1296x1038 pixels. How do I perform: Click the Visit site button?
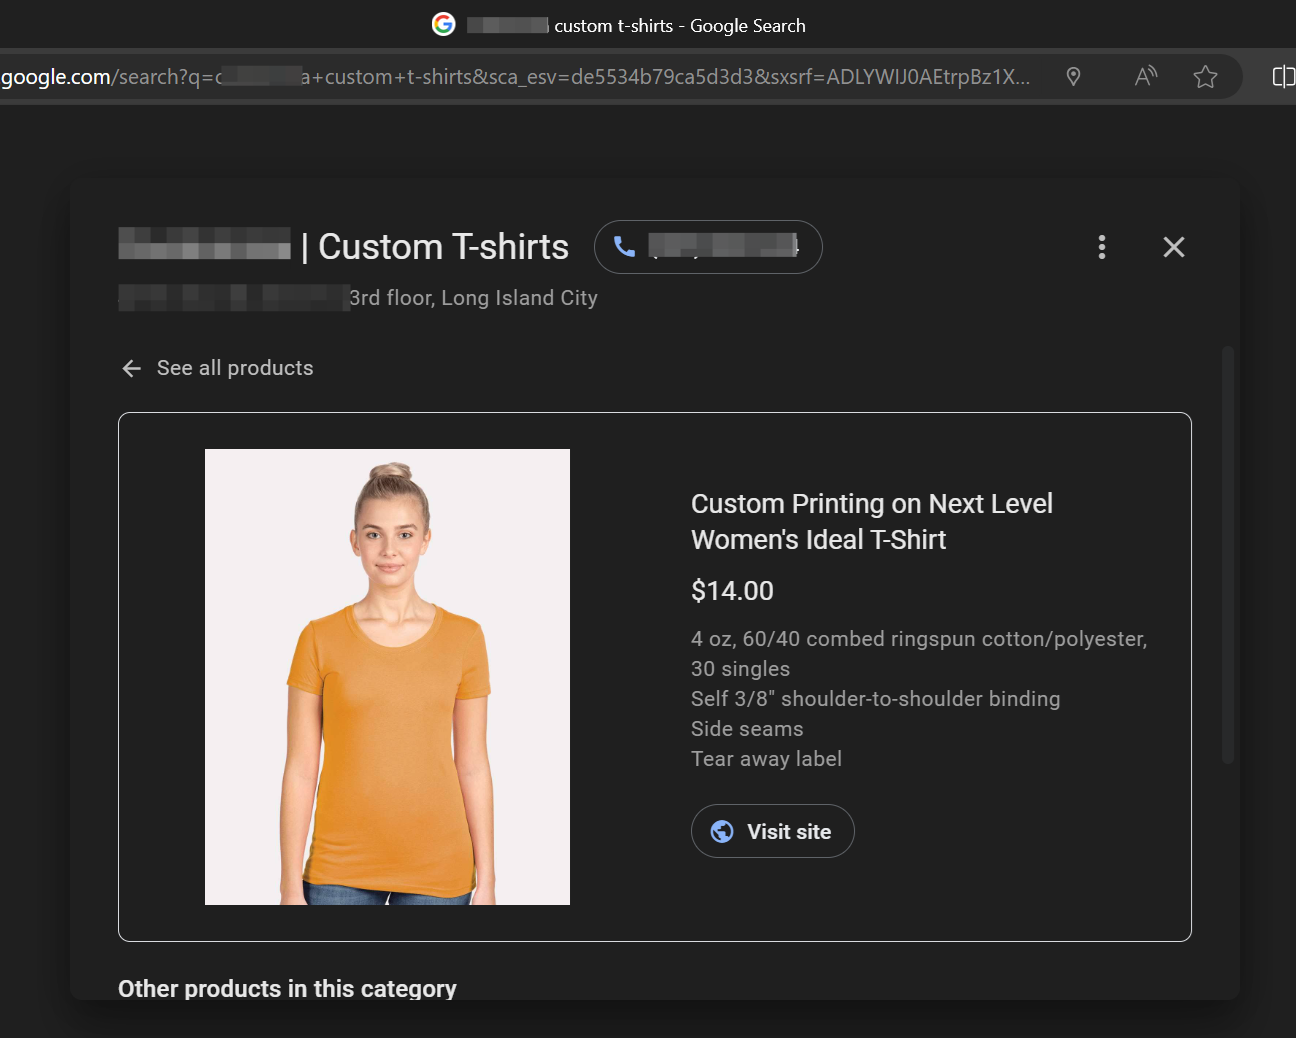(x=772, y=831)
